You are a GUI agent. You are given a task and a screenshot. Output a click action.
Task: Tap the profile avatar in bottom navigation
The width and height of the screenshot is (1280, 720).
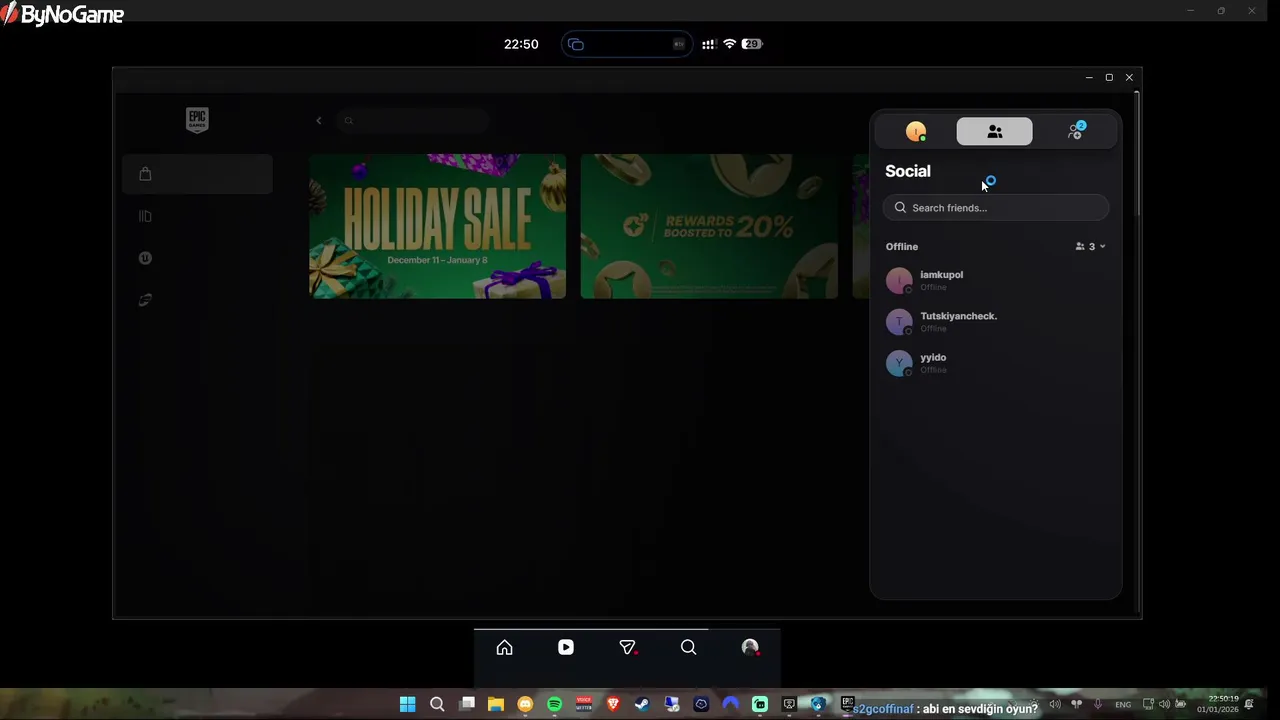(x=750, y=648)
